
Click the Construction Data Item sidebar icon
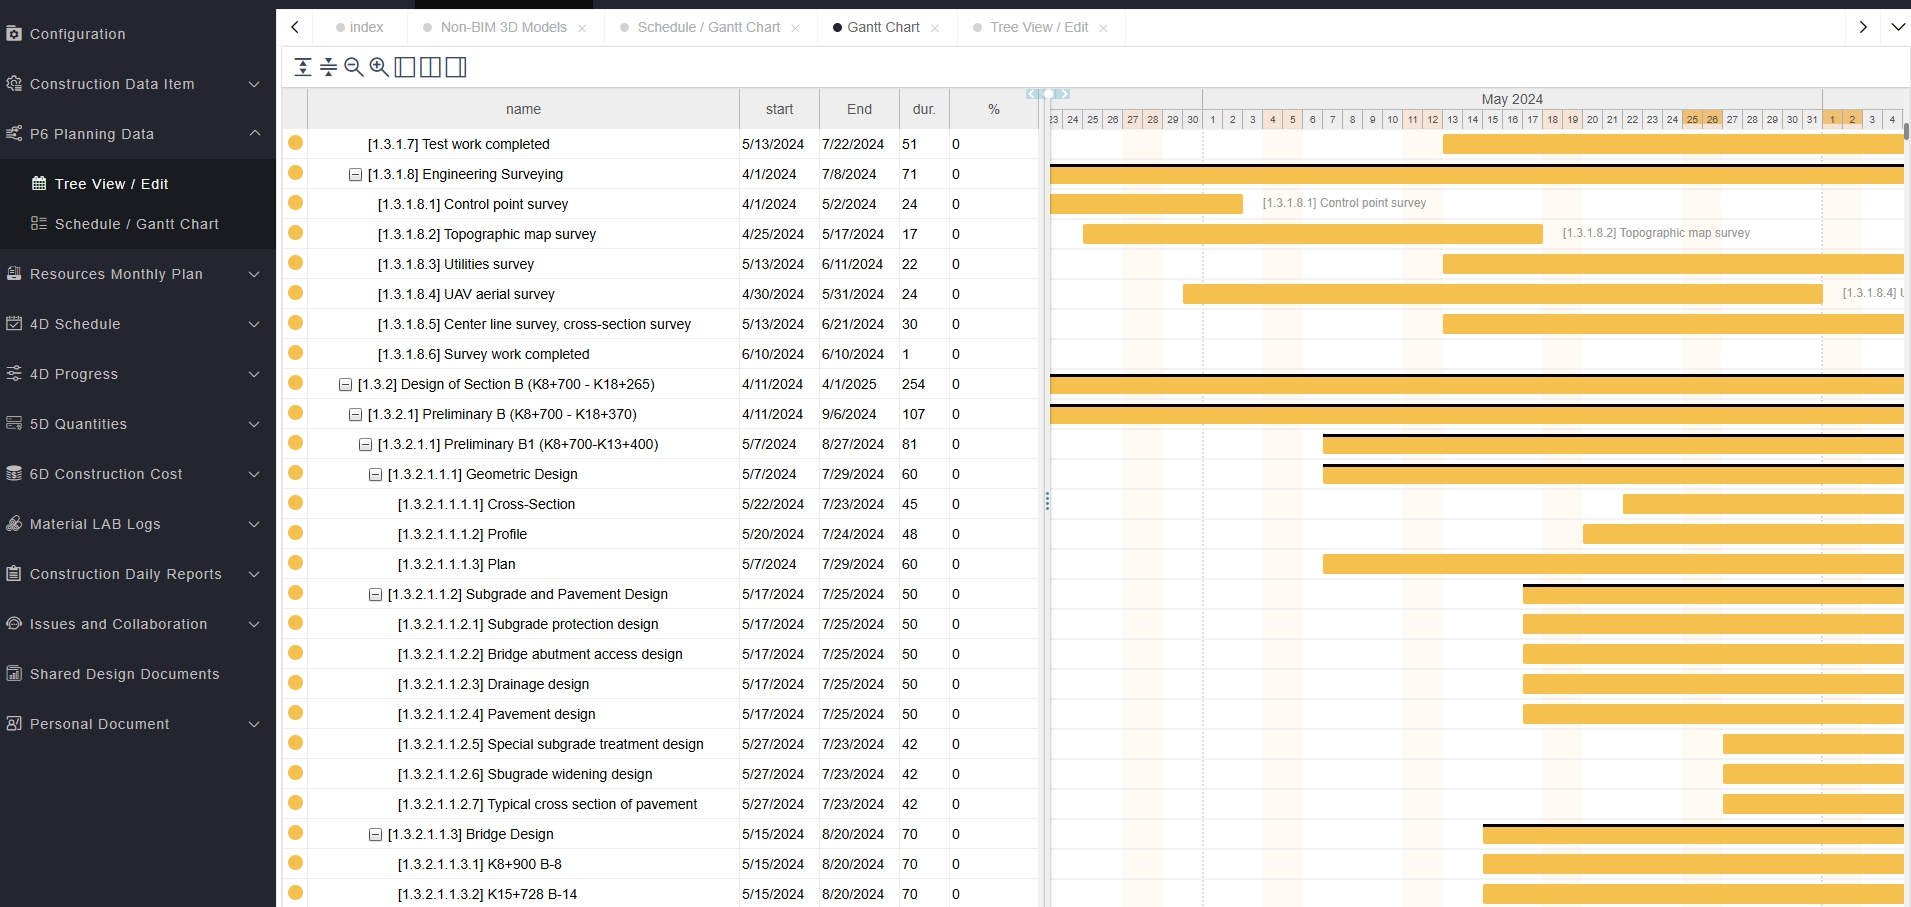pos(14,83)
